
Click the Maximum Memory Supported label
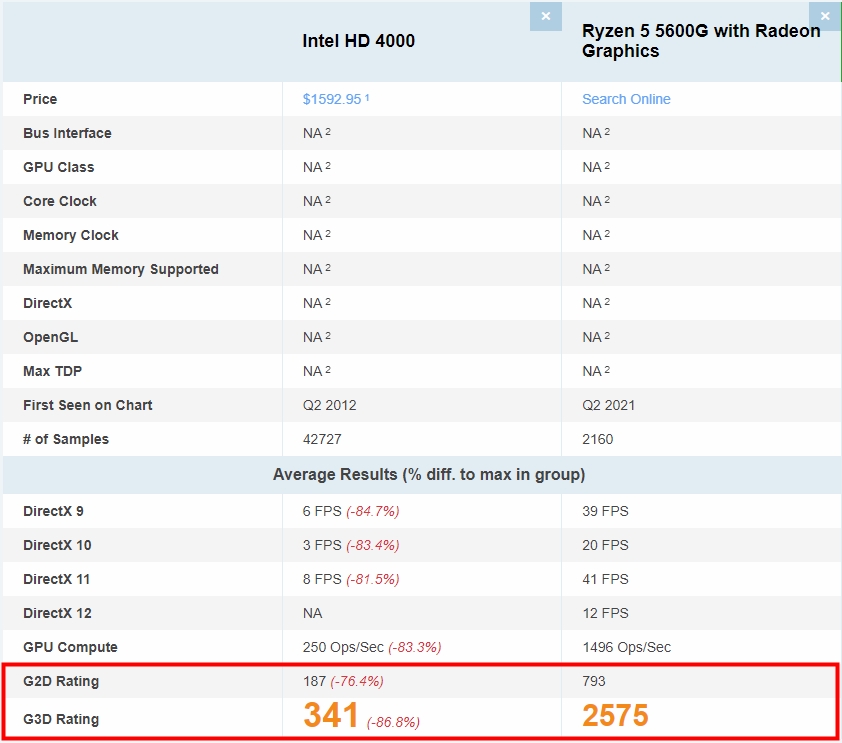120,269
